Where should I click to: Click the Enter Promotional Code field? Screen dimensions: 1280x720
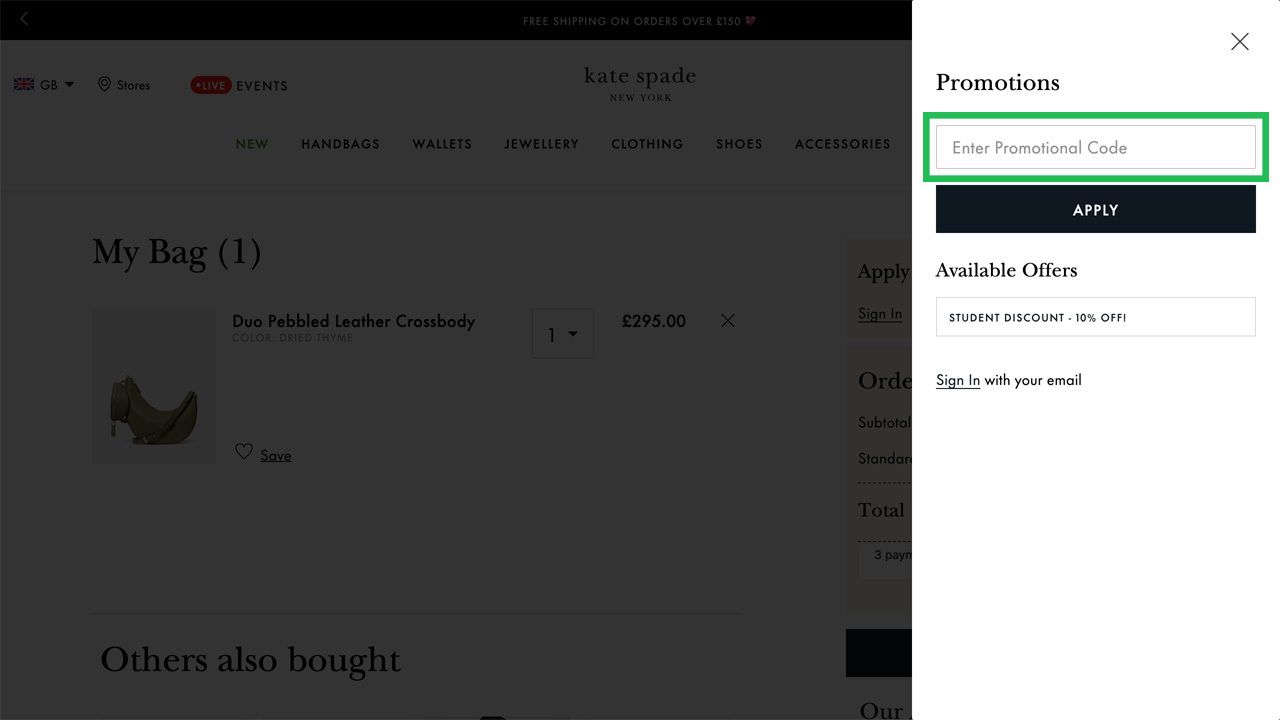click(x=1095, y=147)
